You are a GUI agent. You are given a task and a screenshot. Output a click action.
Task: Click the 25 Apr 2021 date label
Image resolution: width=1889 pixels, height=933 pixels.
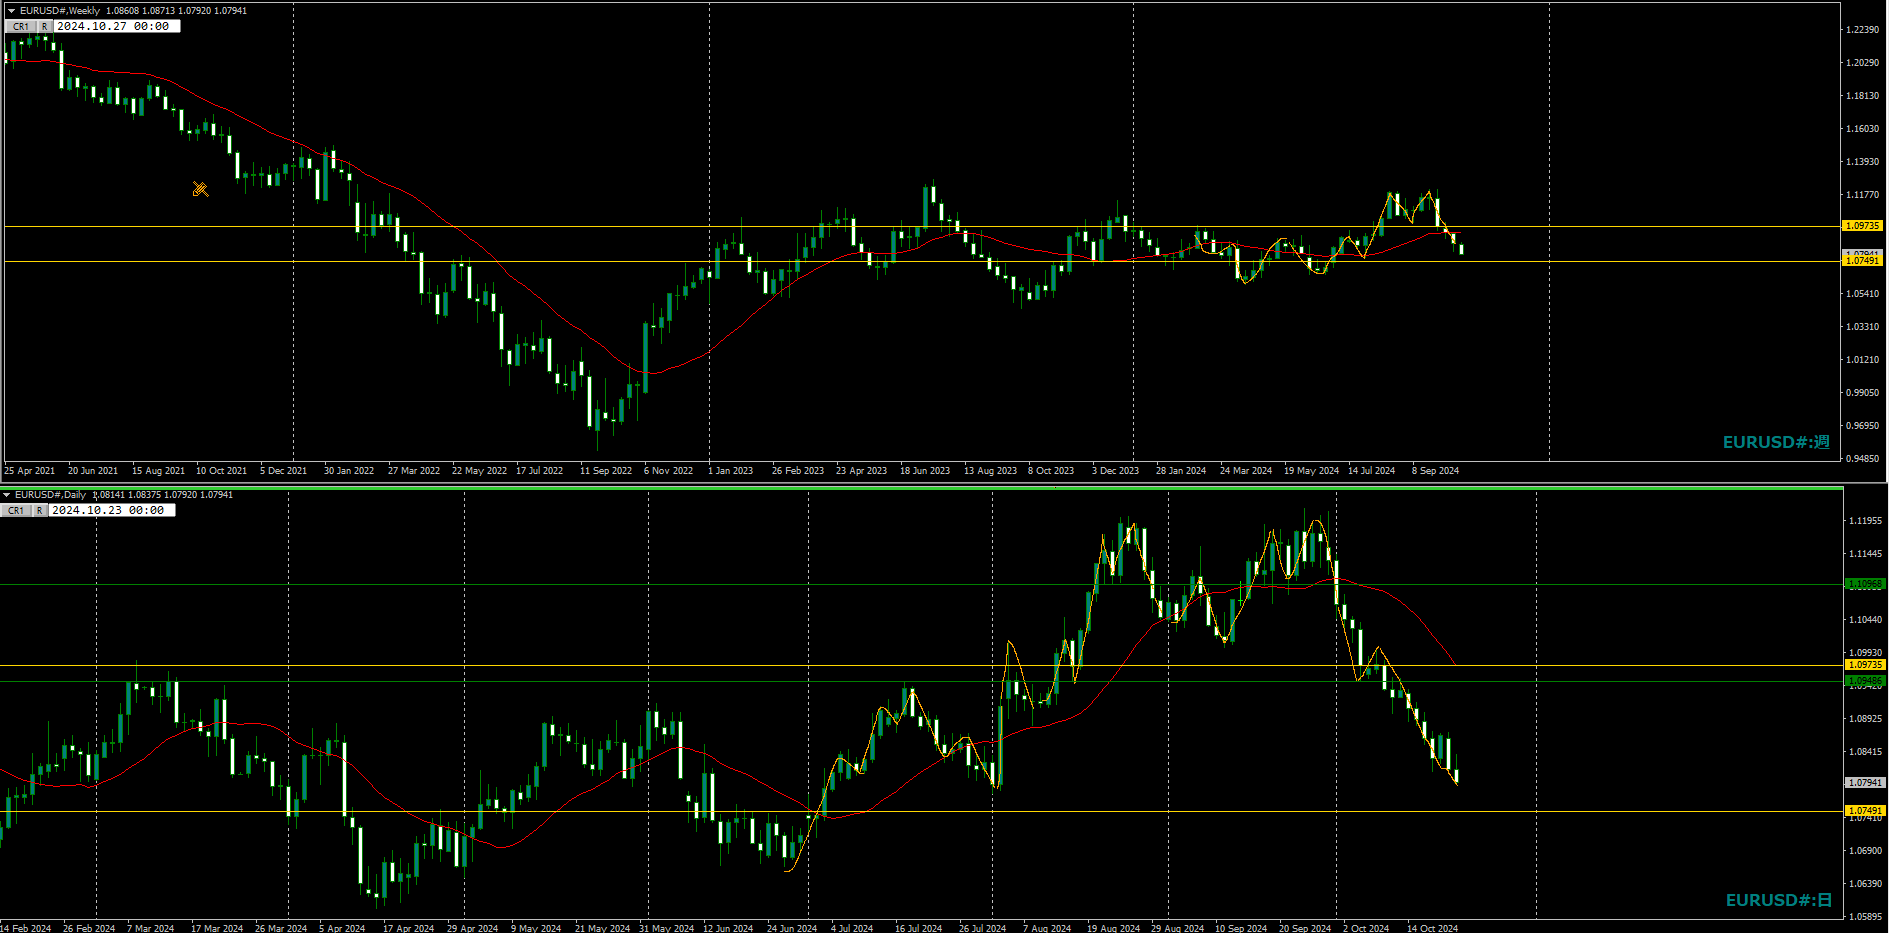(30, 471)
